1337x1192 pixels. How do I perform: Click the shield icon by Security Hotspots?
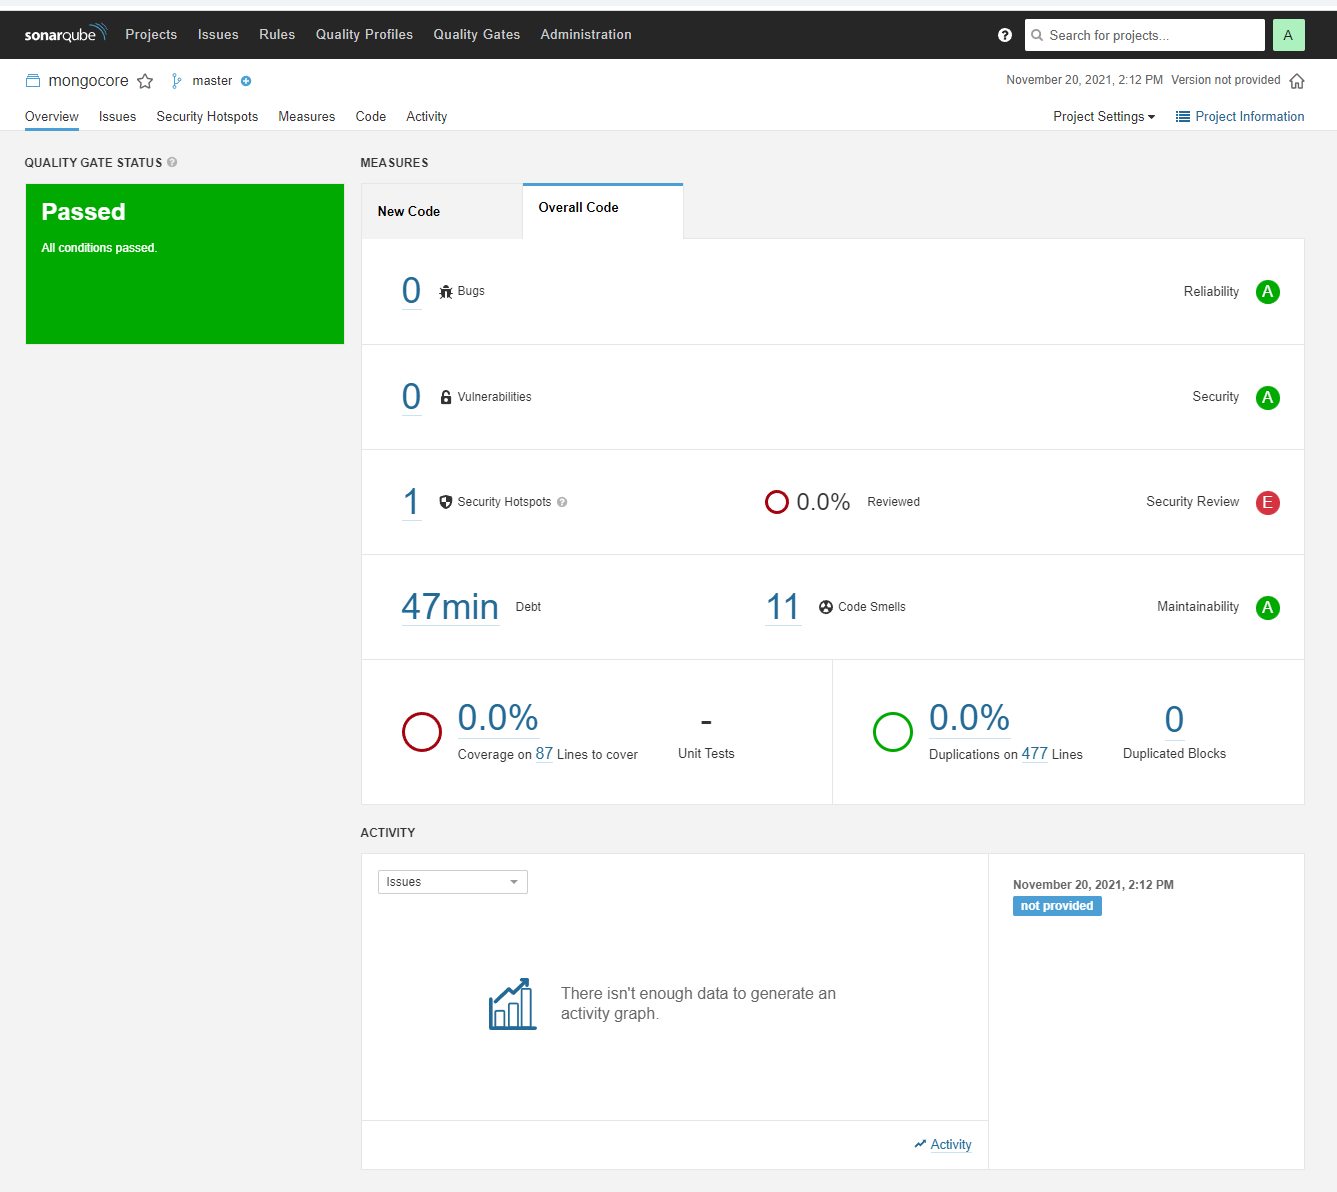[445, 501]
